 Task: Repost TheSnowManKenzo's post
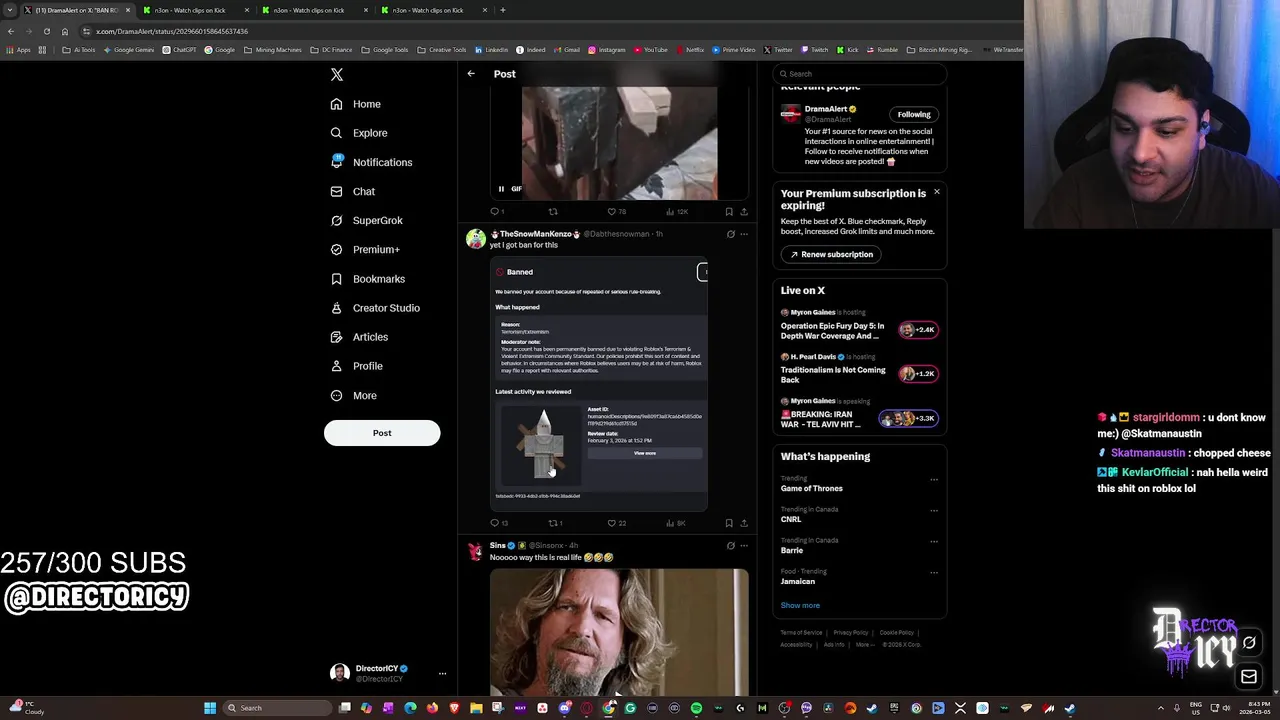553,523
